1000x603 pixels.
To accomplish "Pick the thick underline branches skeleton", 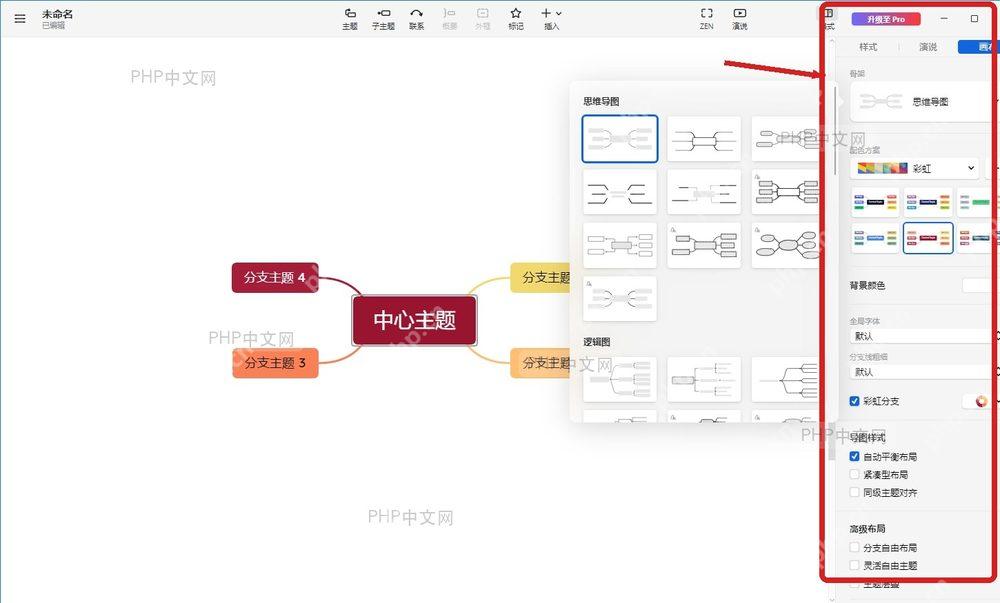I will pyautogui.click(x=619, y=192).
